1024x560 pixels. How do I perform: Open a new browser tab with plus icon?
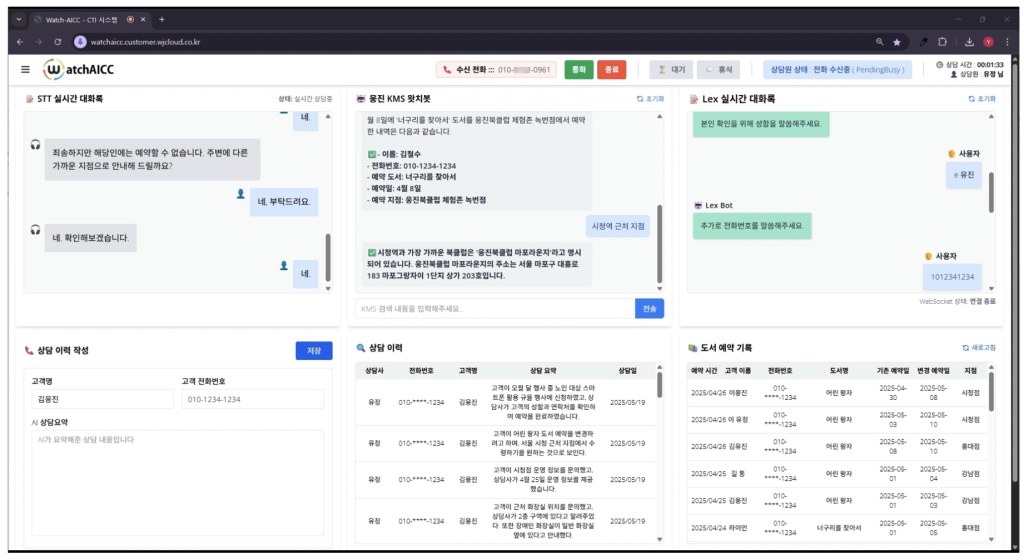click(x=162, y=19)
